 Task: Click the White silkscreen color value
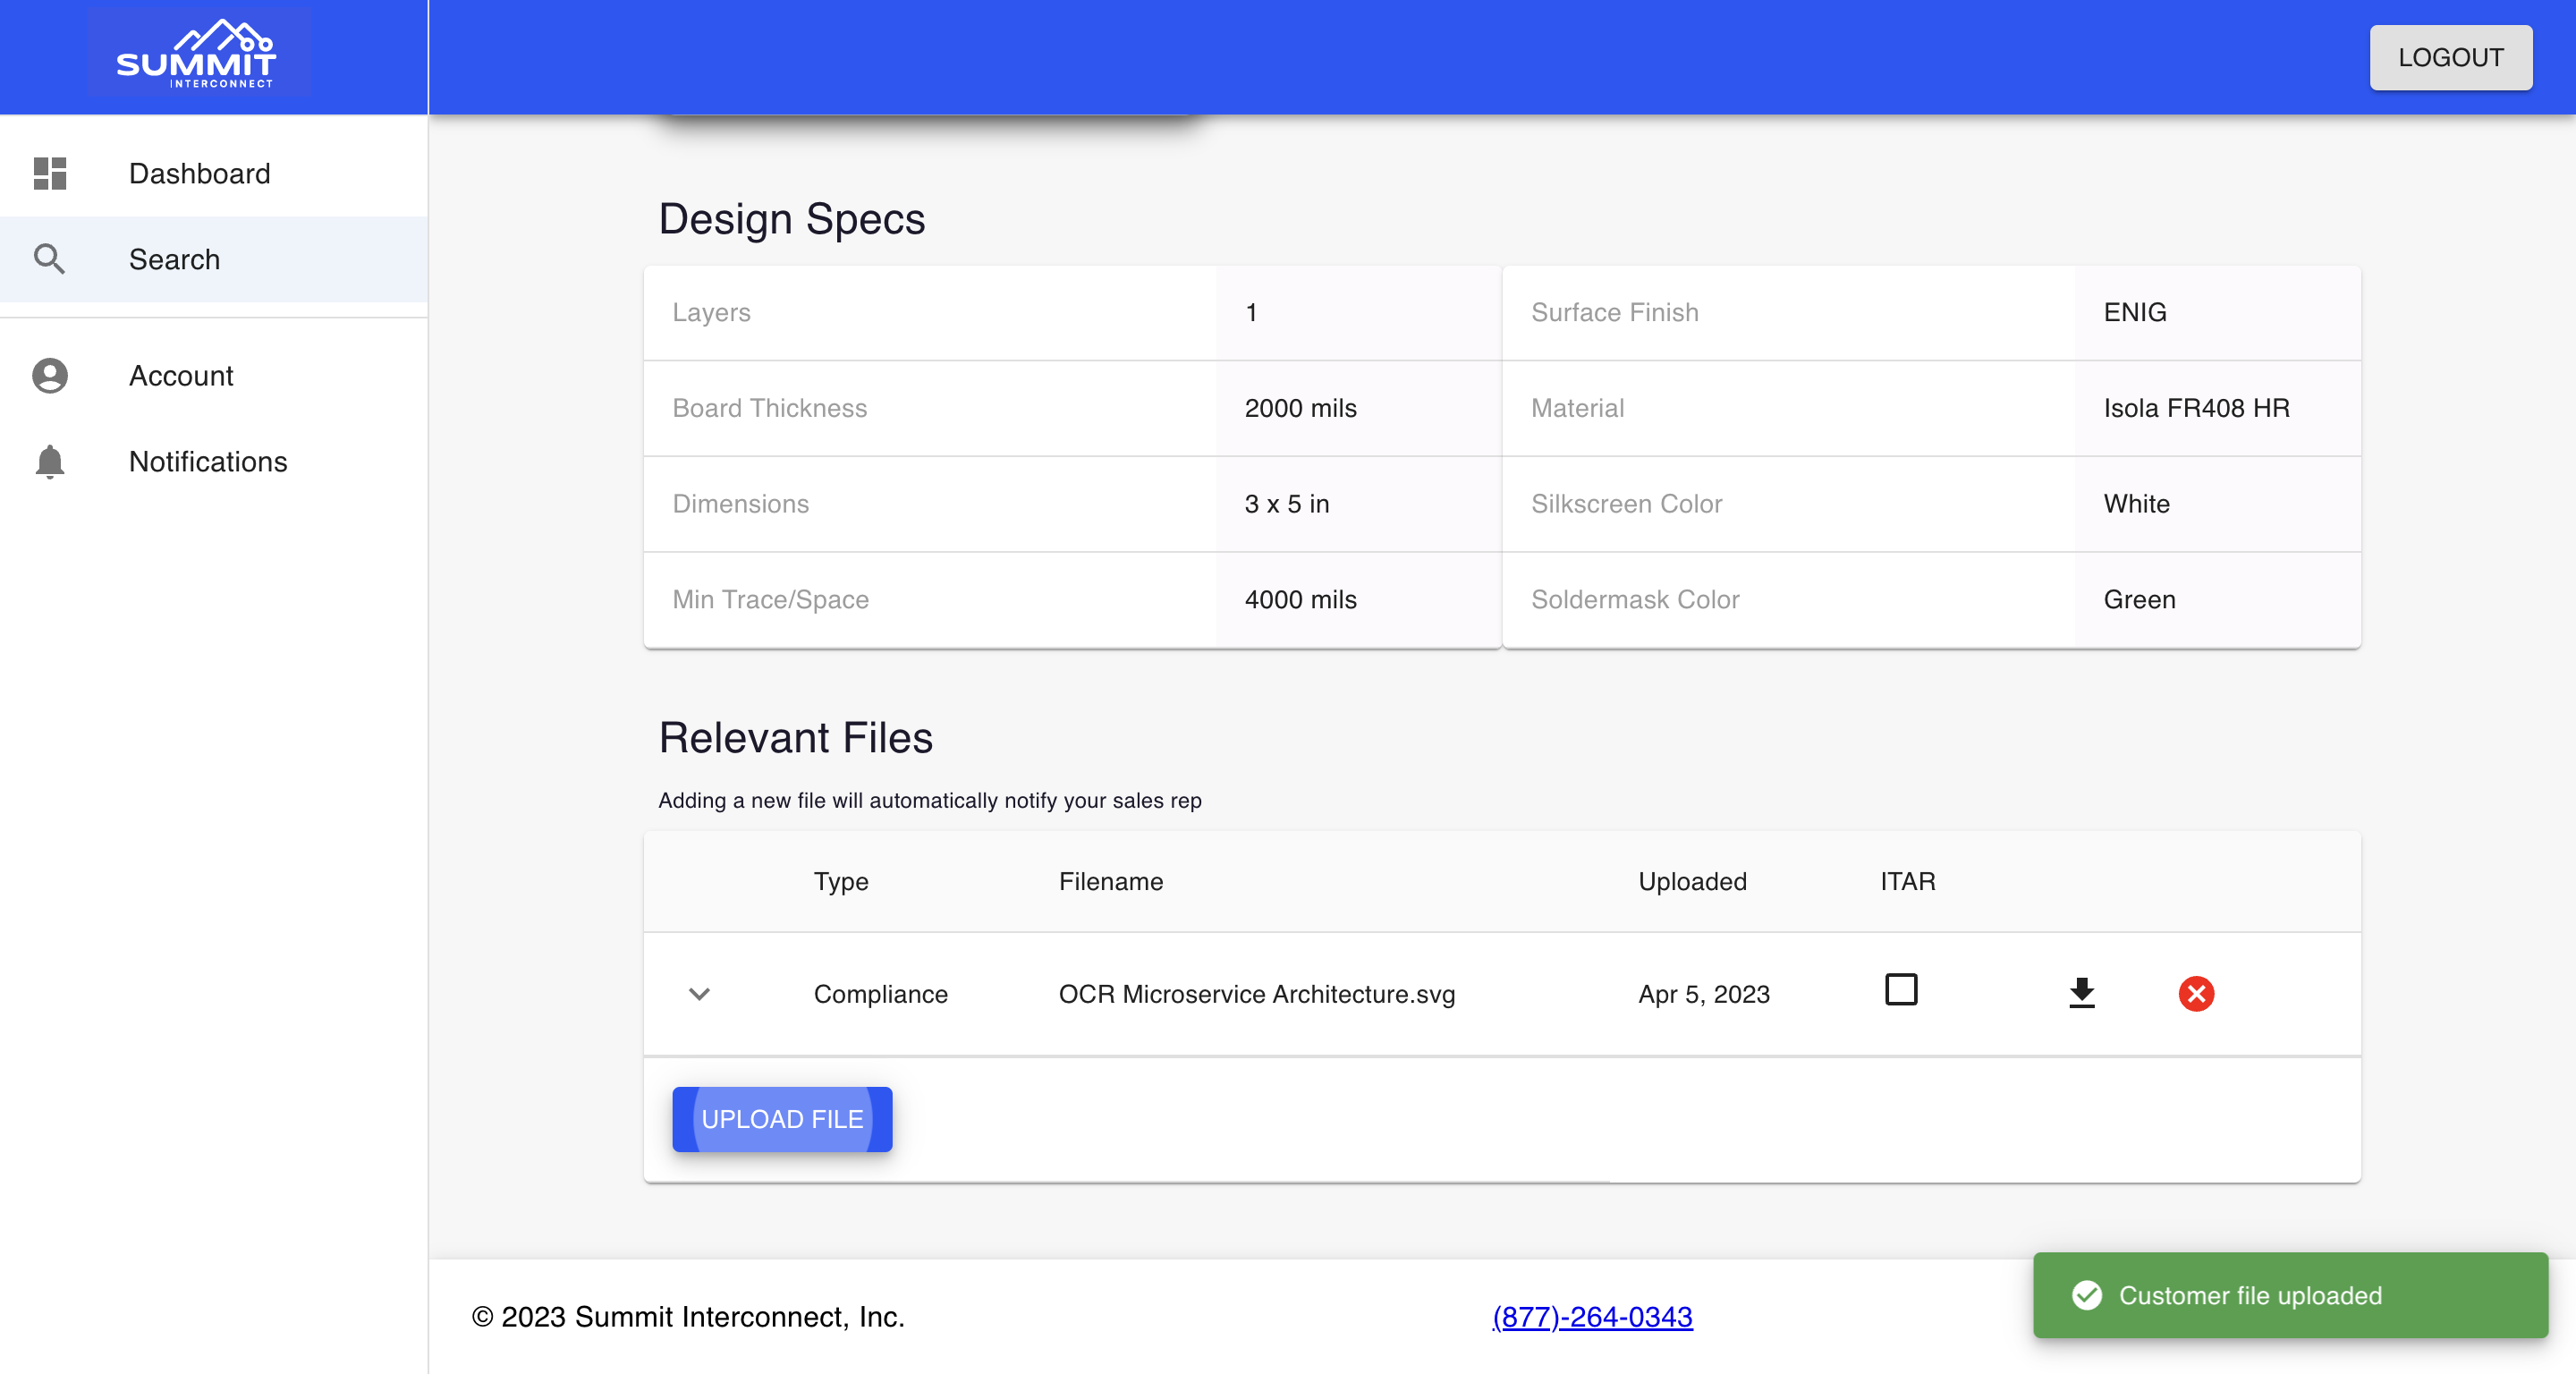pyautogui.click(x=2136, y=504)
